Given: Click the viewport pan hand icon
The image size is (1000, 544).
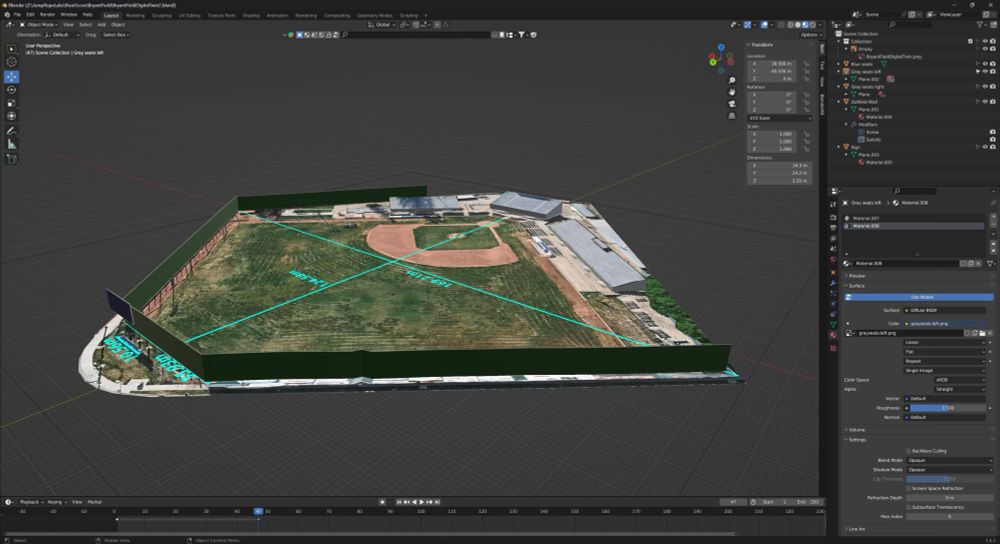Looking at the screenshot, I should 732,92.
